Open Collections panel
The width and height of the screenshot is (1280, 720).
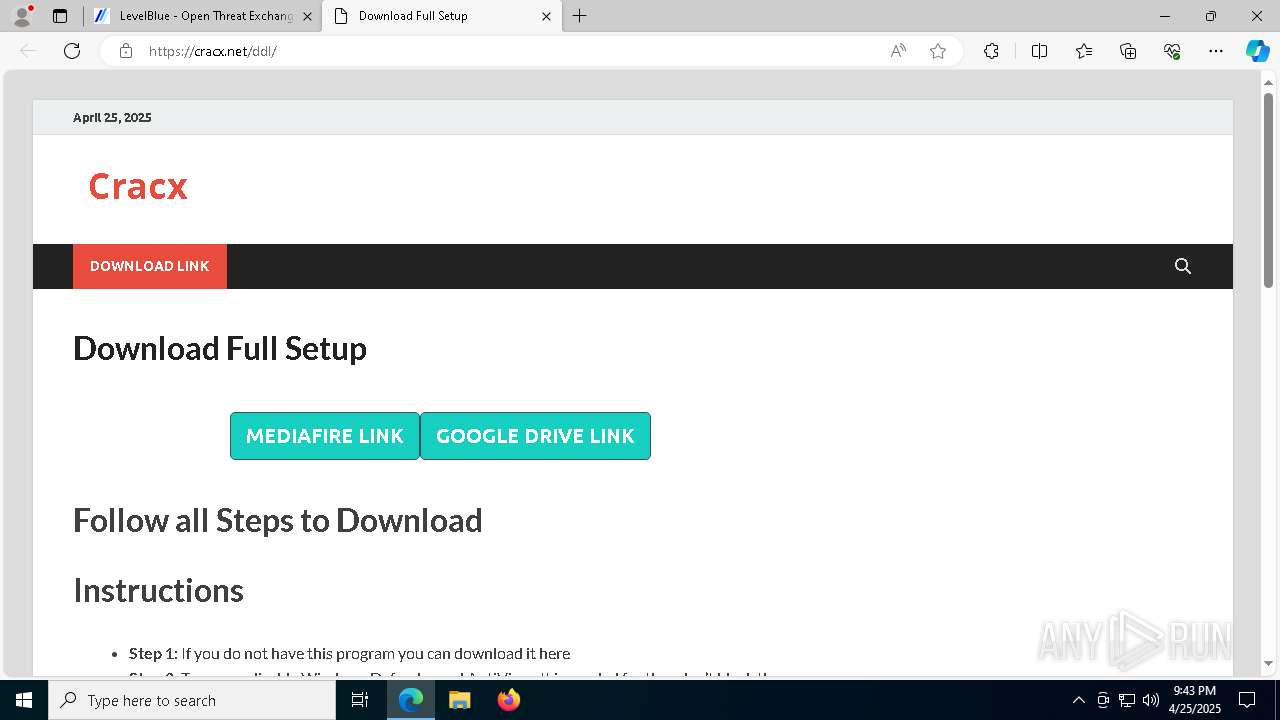click(x=1128, y=51)
